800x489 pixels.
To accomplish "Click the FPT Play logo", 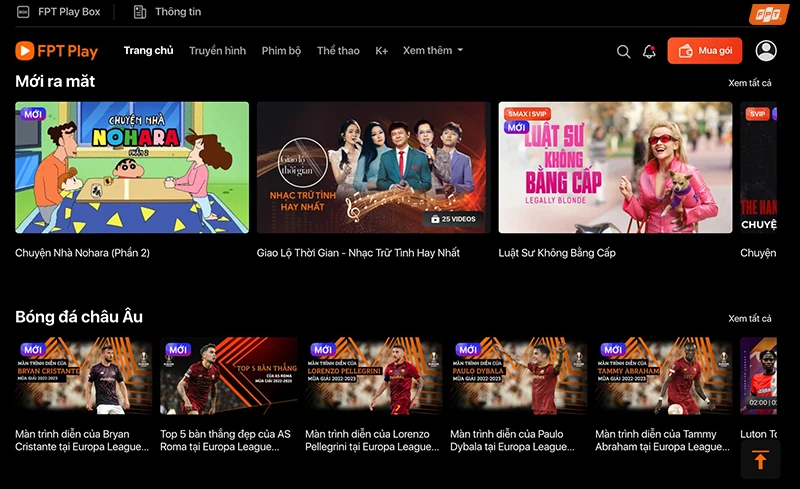I will pos(56,51).
